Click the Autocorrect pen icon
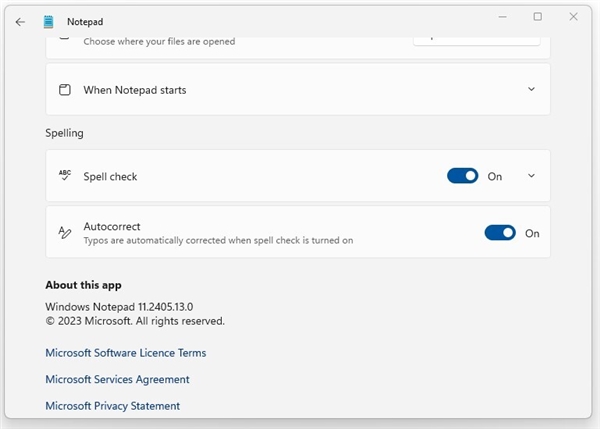The height and width of the screenshot is (429, 600). [65, 232]
